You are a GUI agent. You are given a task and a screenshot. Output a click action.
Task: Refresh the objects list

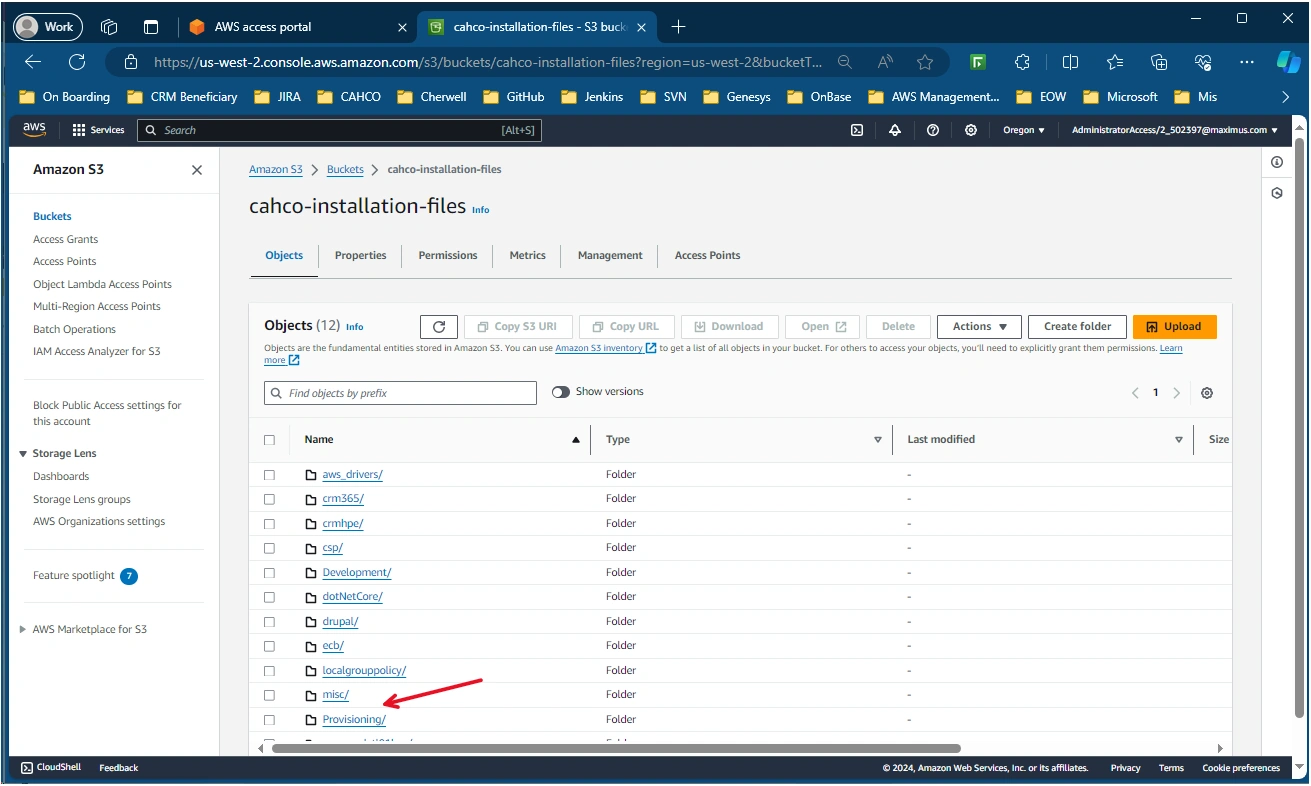pyautogui.click(x=439, y=327)
